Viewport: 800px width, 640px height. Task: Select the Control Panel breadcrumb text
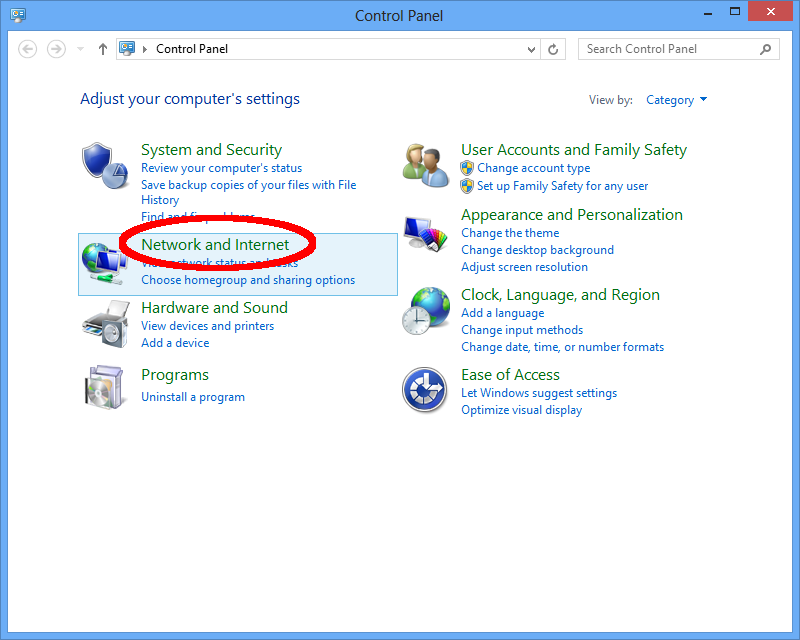tap(192, 49)
